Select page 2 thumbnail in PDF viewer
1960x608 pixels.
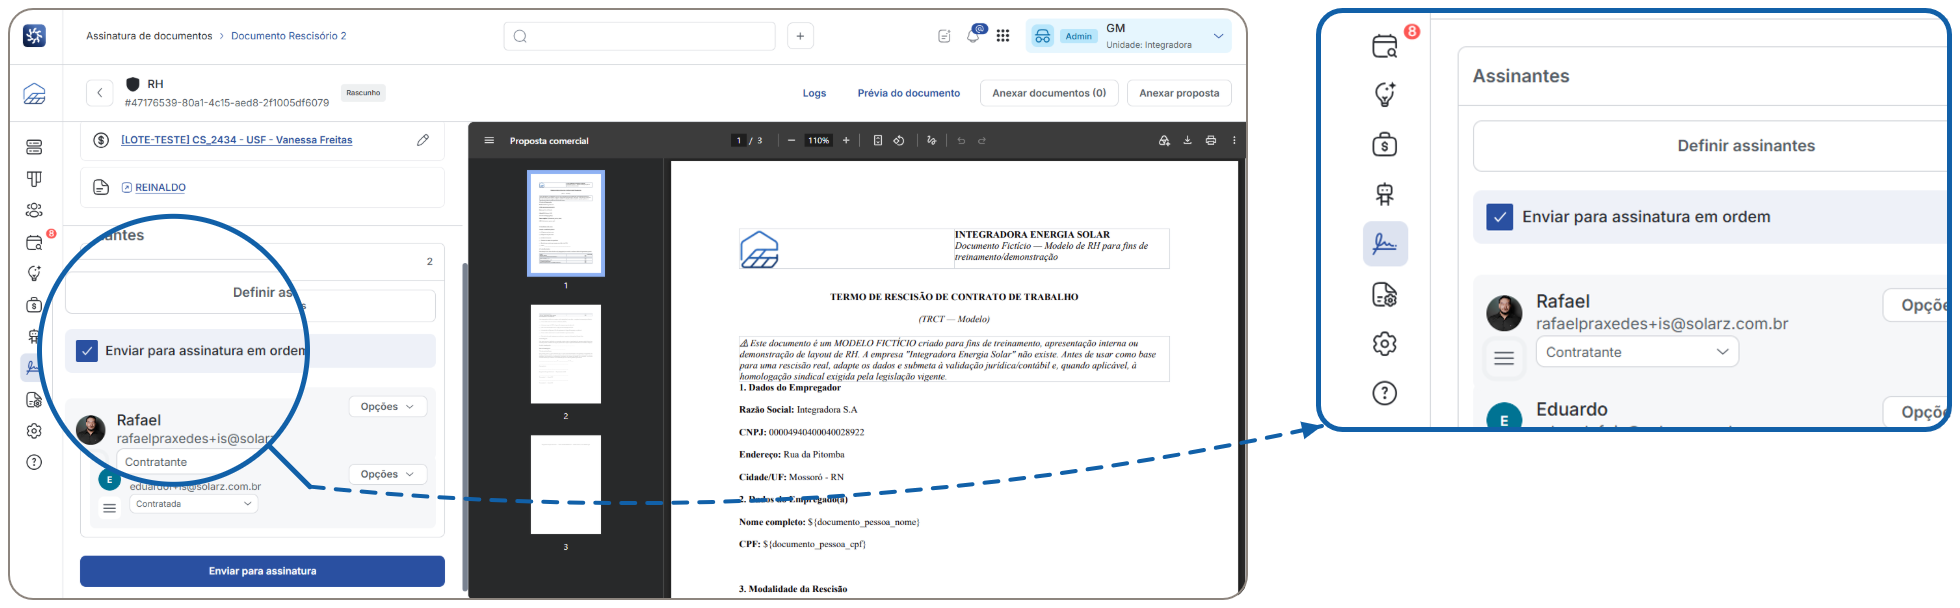coord(566,354)
